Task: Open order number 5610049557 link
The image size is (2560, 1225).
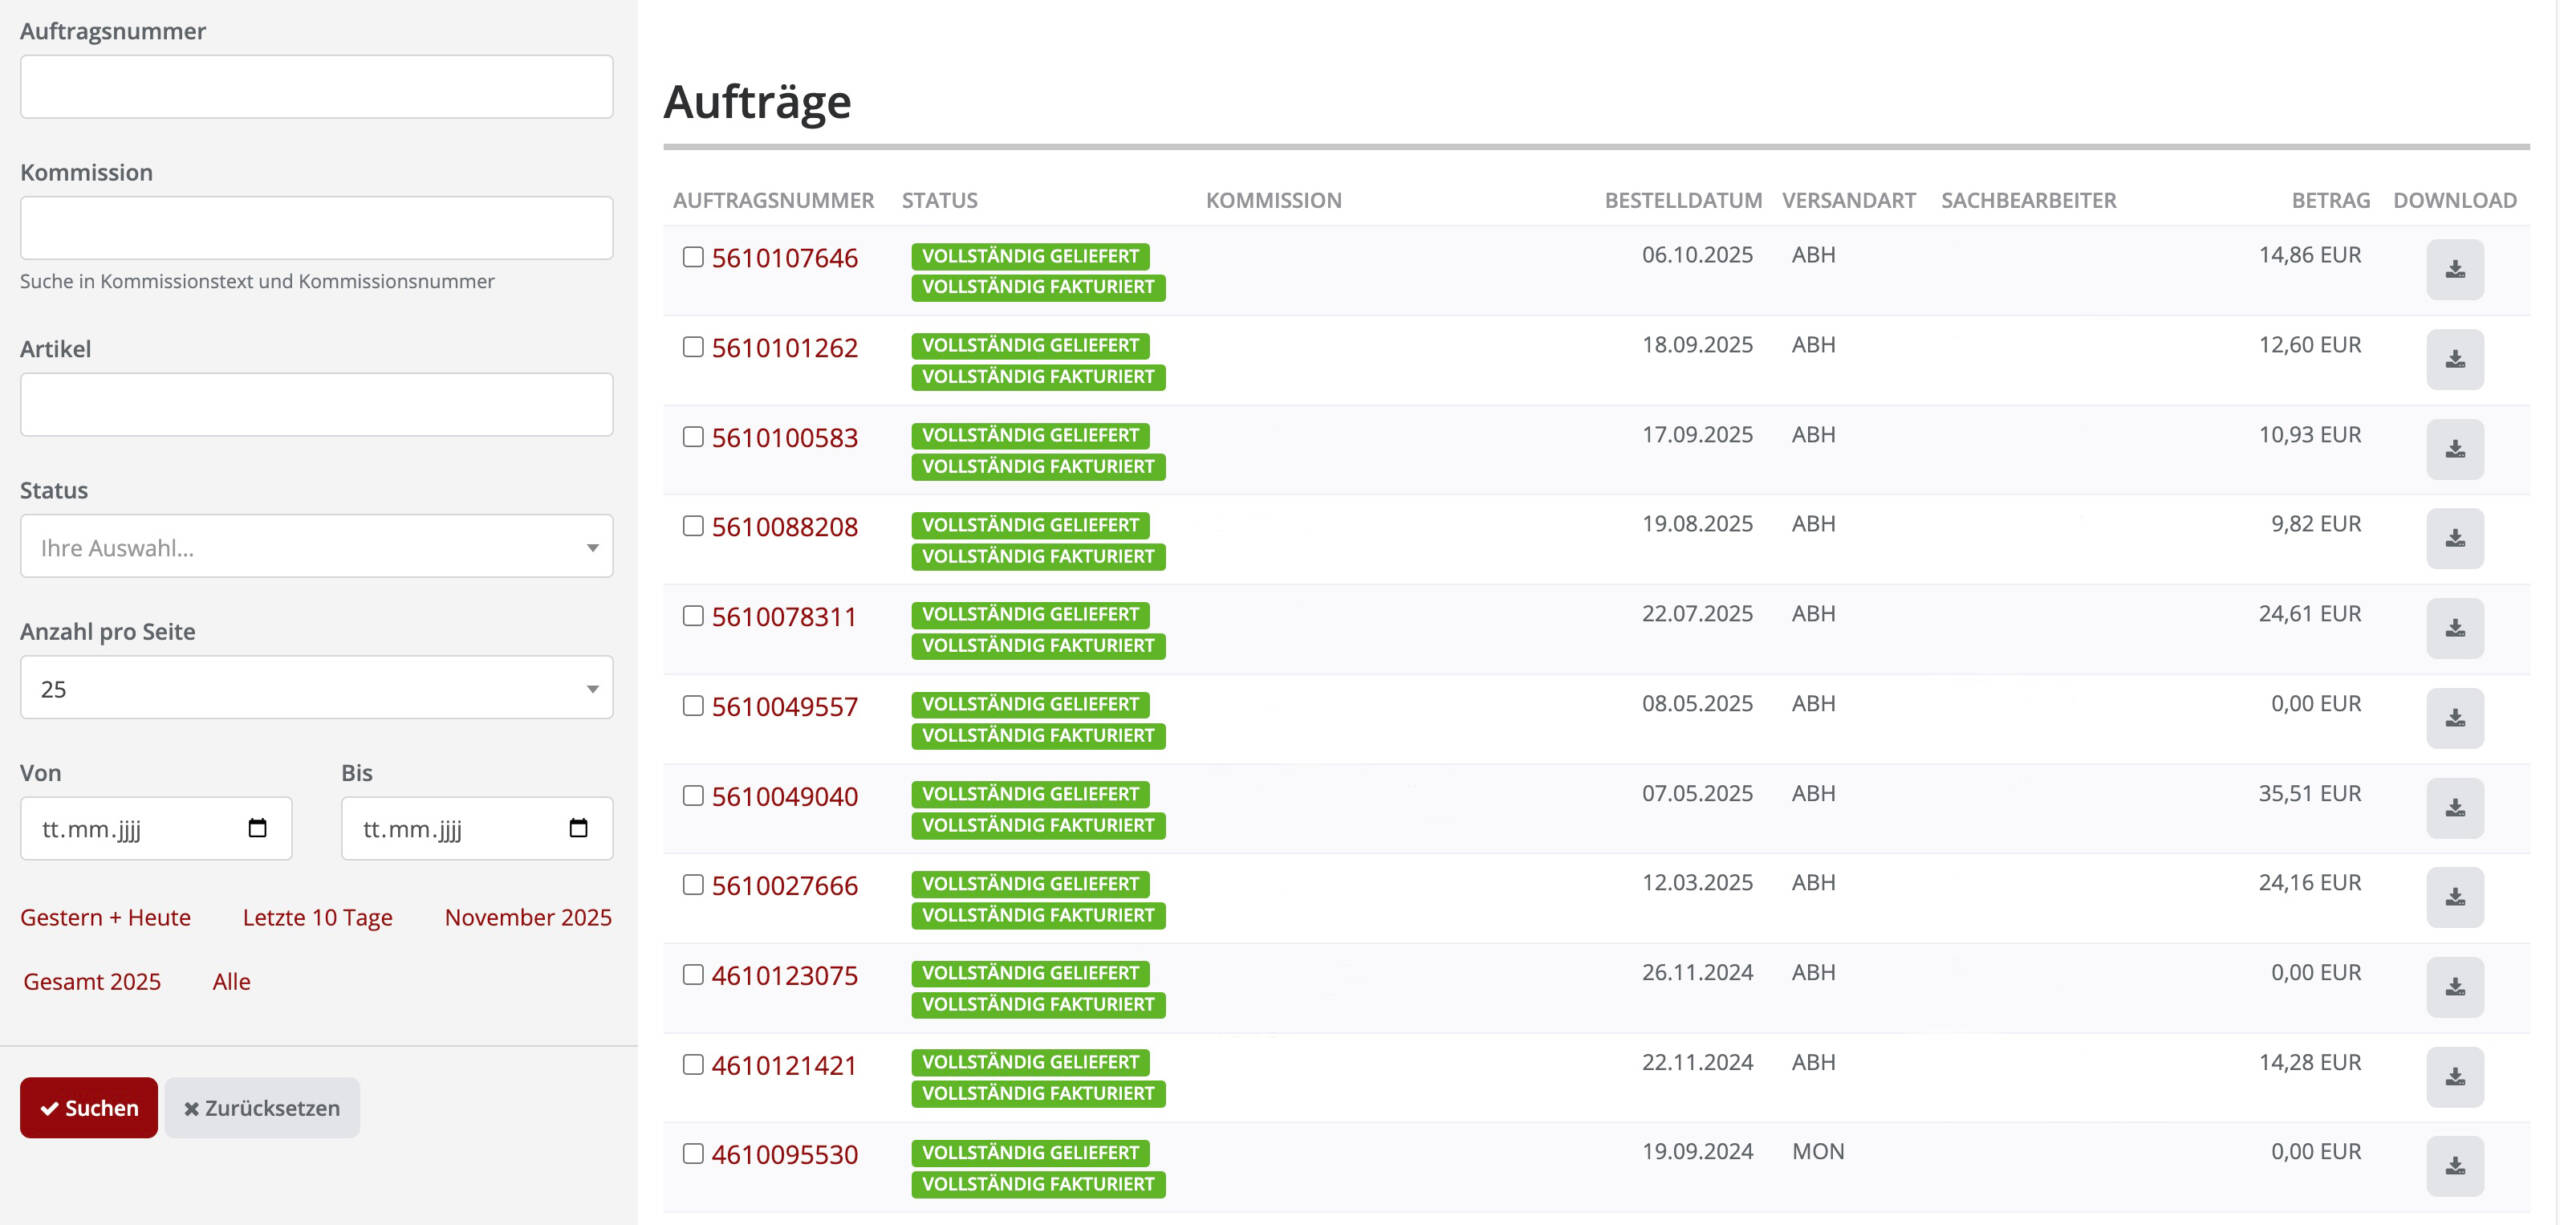Action: (784, 707)
